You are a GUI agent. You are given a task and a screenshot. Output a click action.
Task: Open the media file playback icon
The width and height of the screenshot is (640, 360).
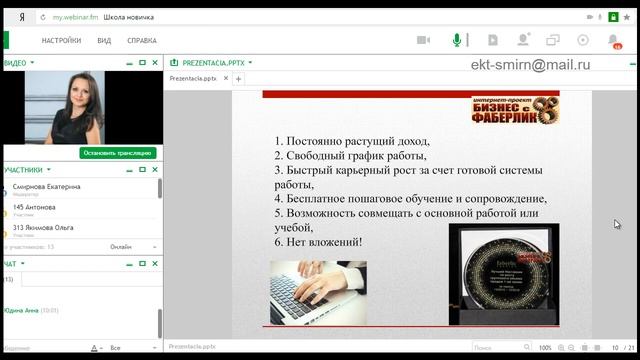click(x=493, y=40)
